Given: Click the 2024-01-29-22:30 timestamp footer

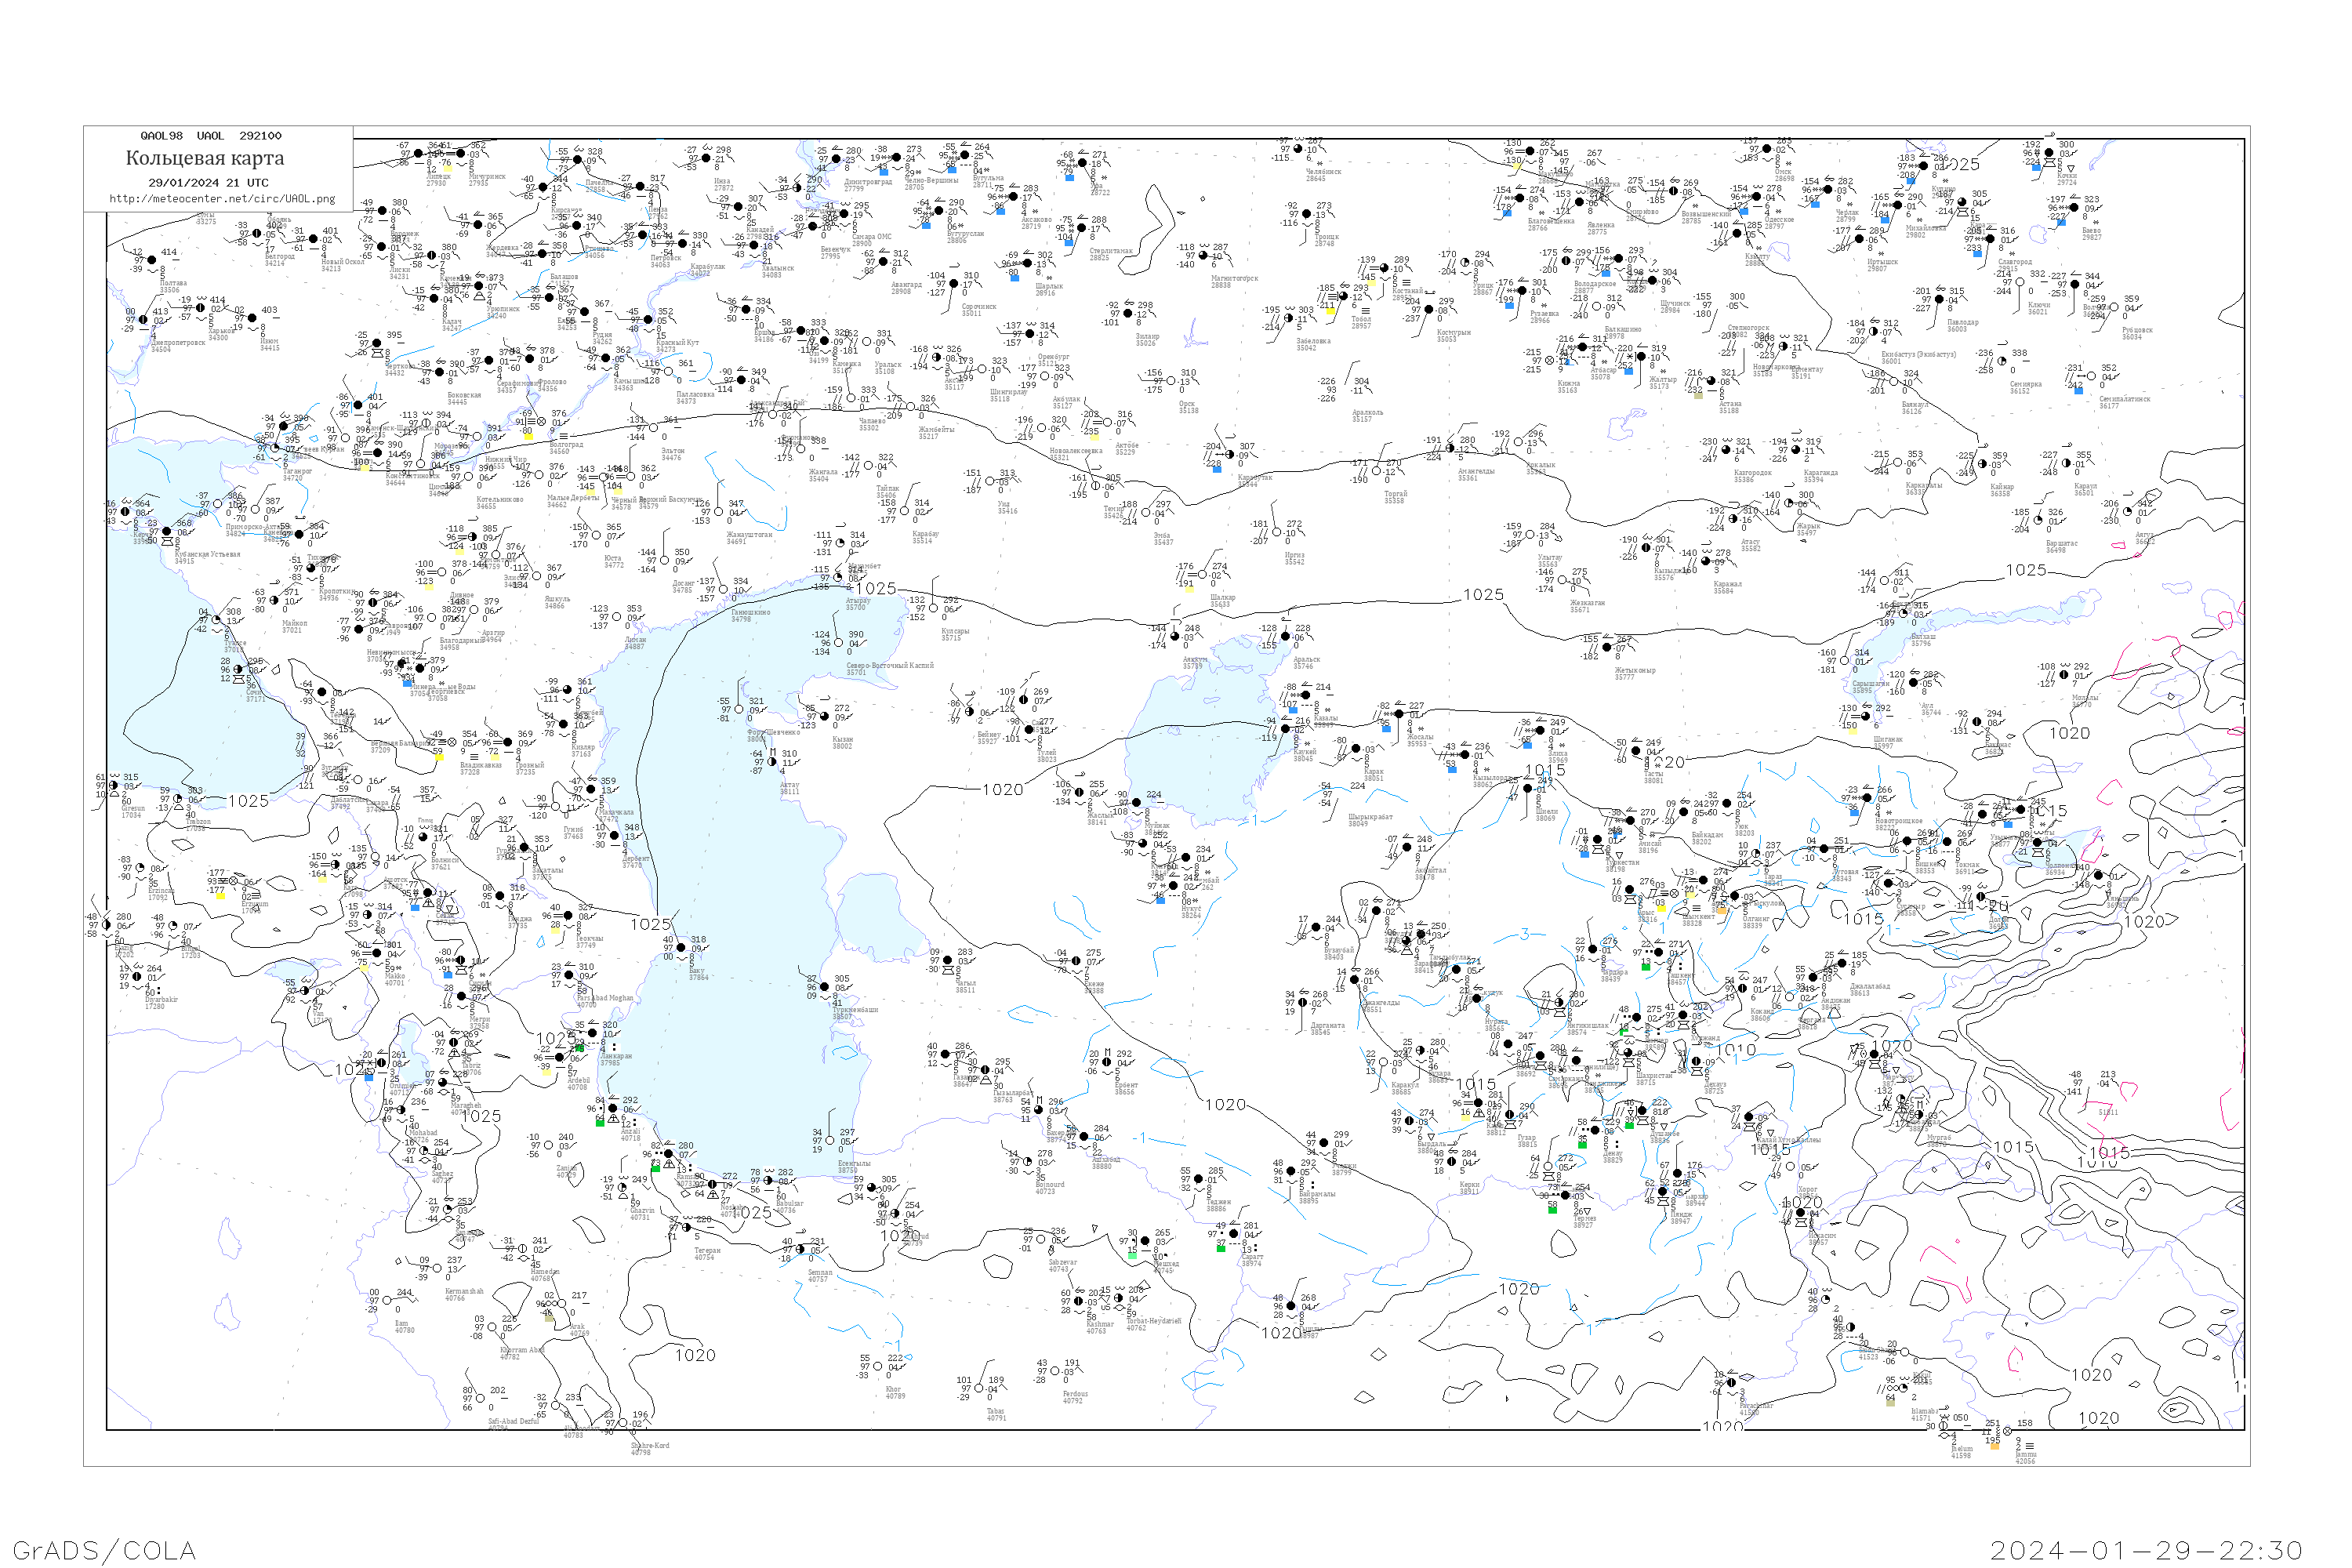Looking at the screenshot, I should coord(2146,1550).
